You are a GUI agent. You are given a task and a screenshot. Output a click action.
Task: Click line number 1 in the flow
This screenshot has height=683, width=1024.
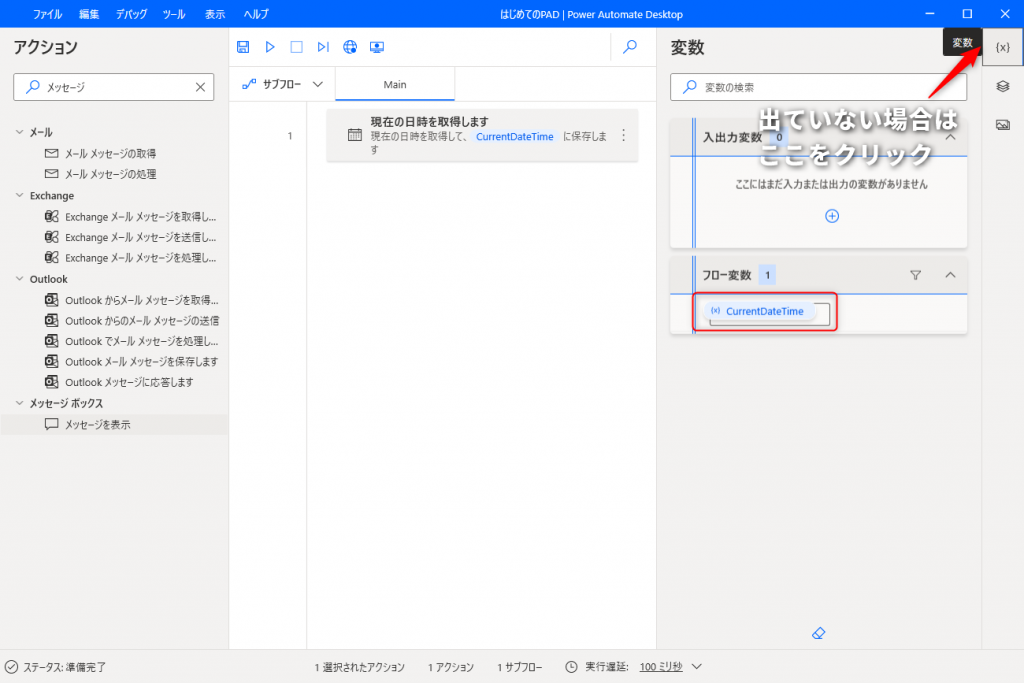(290, 136)
